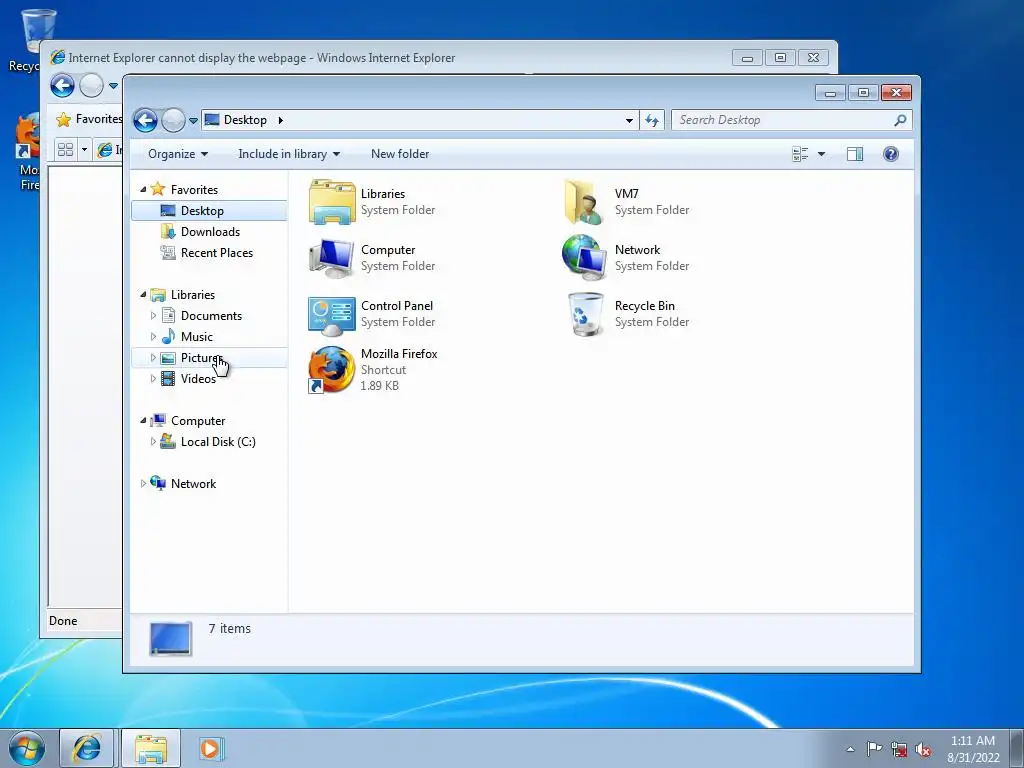Show hidden tray icons arrow
The image size is (1024, 768).
tap(850, 749)
